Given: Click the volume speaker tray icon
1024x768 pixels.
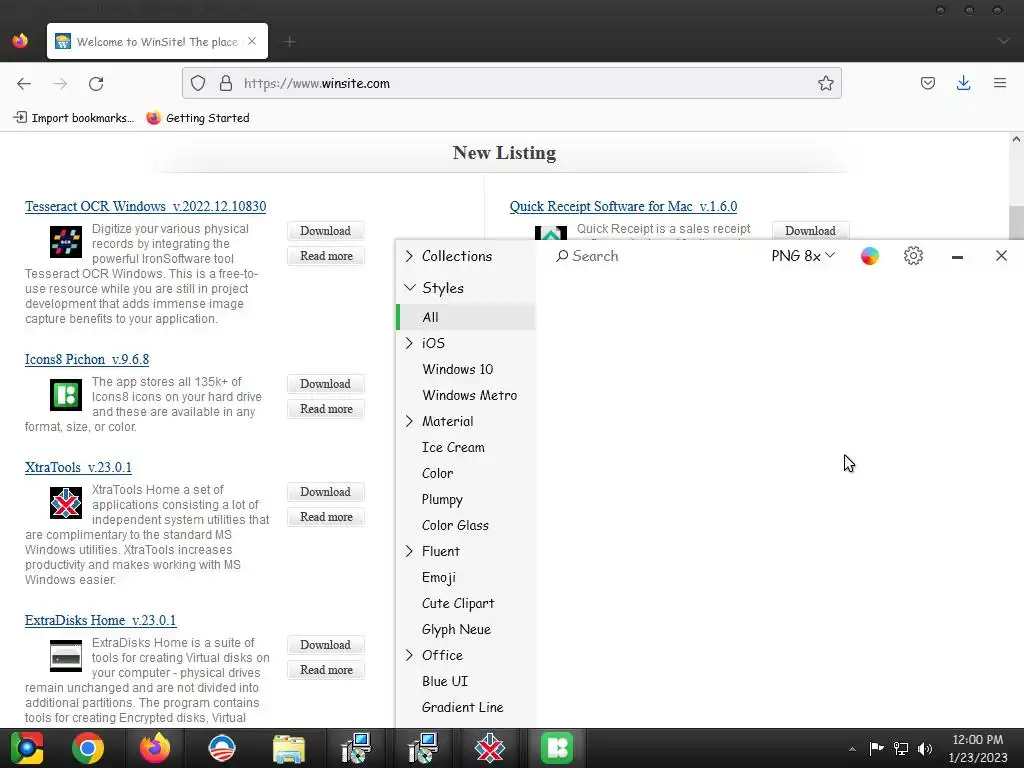Looking at the screenshot, I should click(x=925, y=748).
